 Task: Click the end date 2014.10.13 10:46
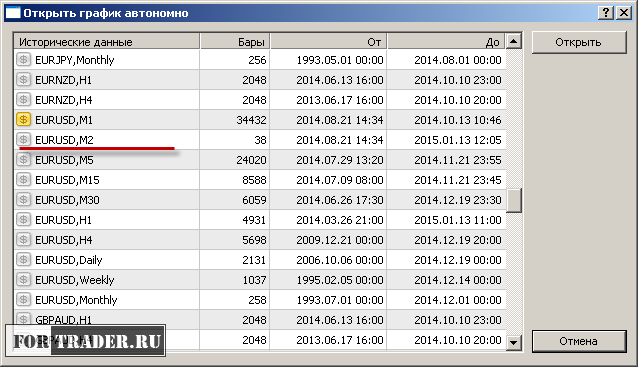pos(458,120)
